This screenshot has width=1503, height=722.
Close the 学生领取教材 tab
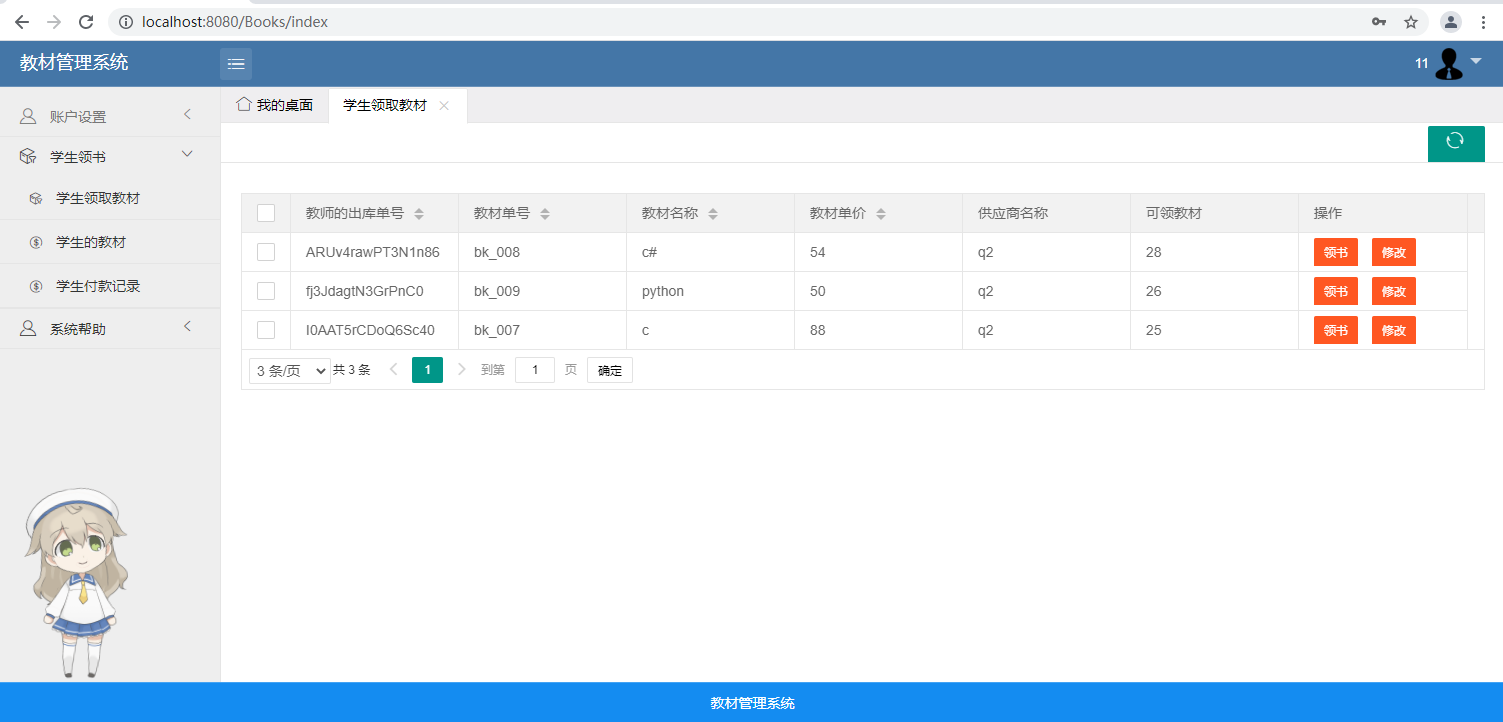tap(444, 106)
